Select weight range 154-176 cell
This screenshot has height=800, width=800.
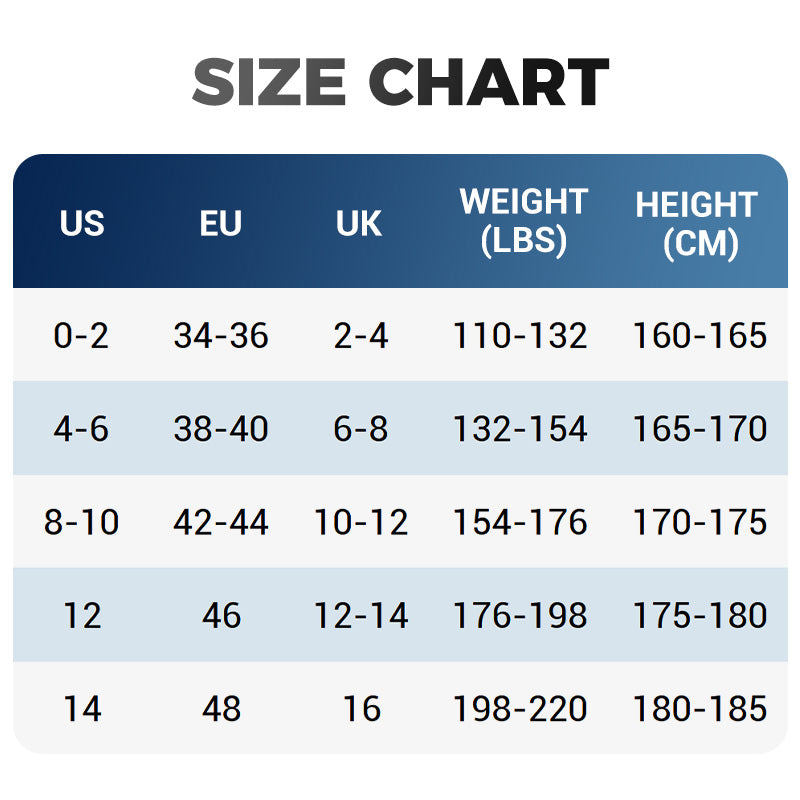(x=520, y=522)
